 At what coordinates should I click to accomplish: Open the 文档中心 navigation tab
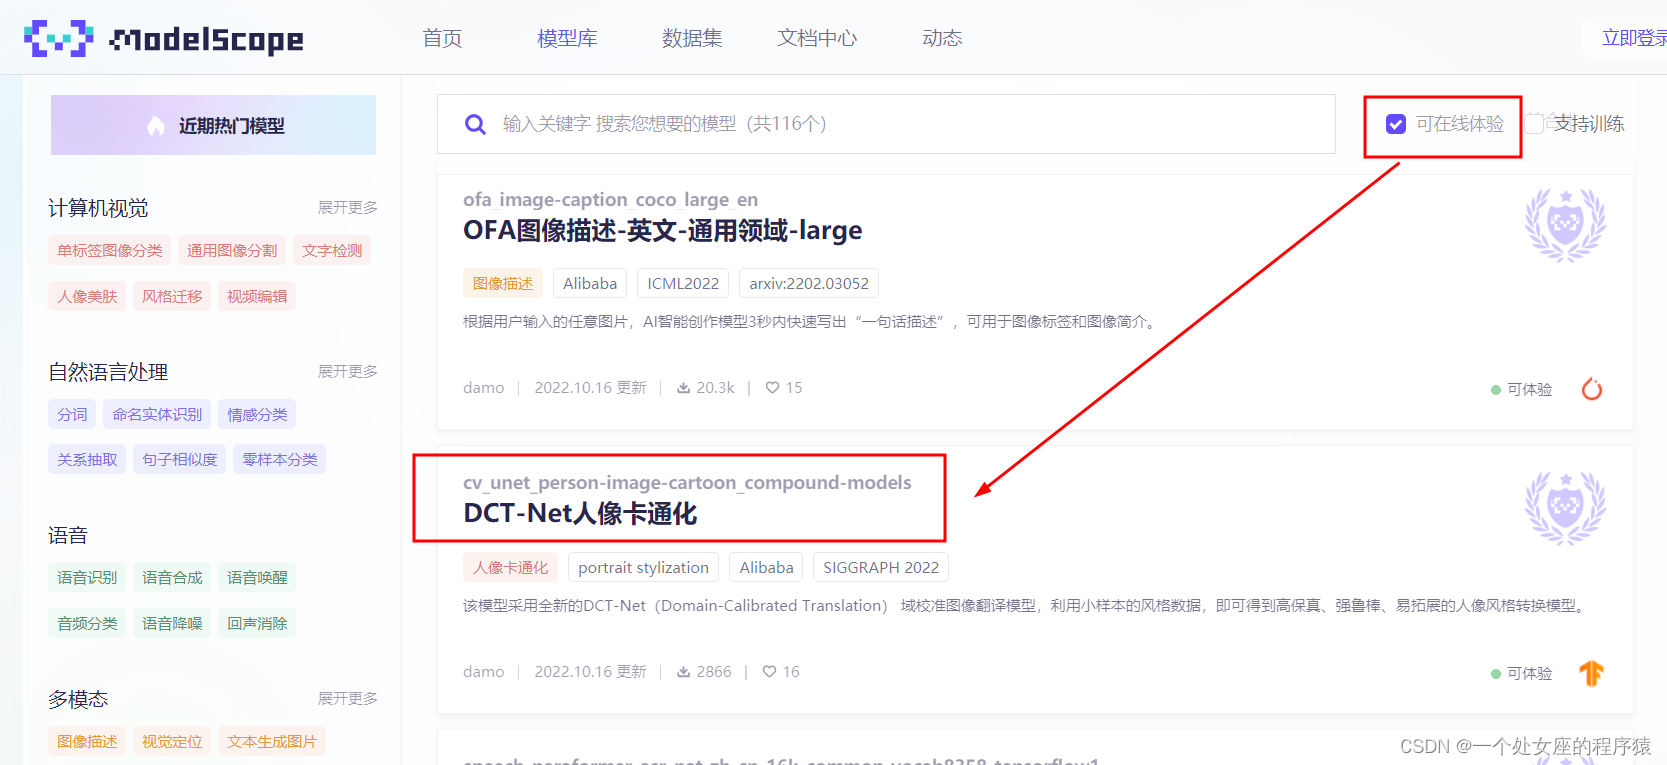coord(817,38)
